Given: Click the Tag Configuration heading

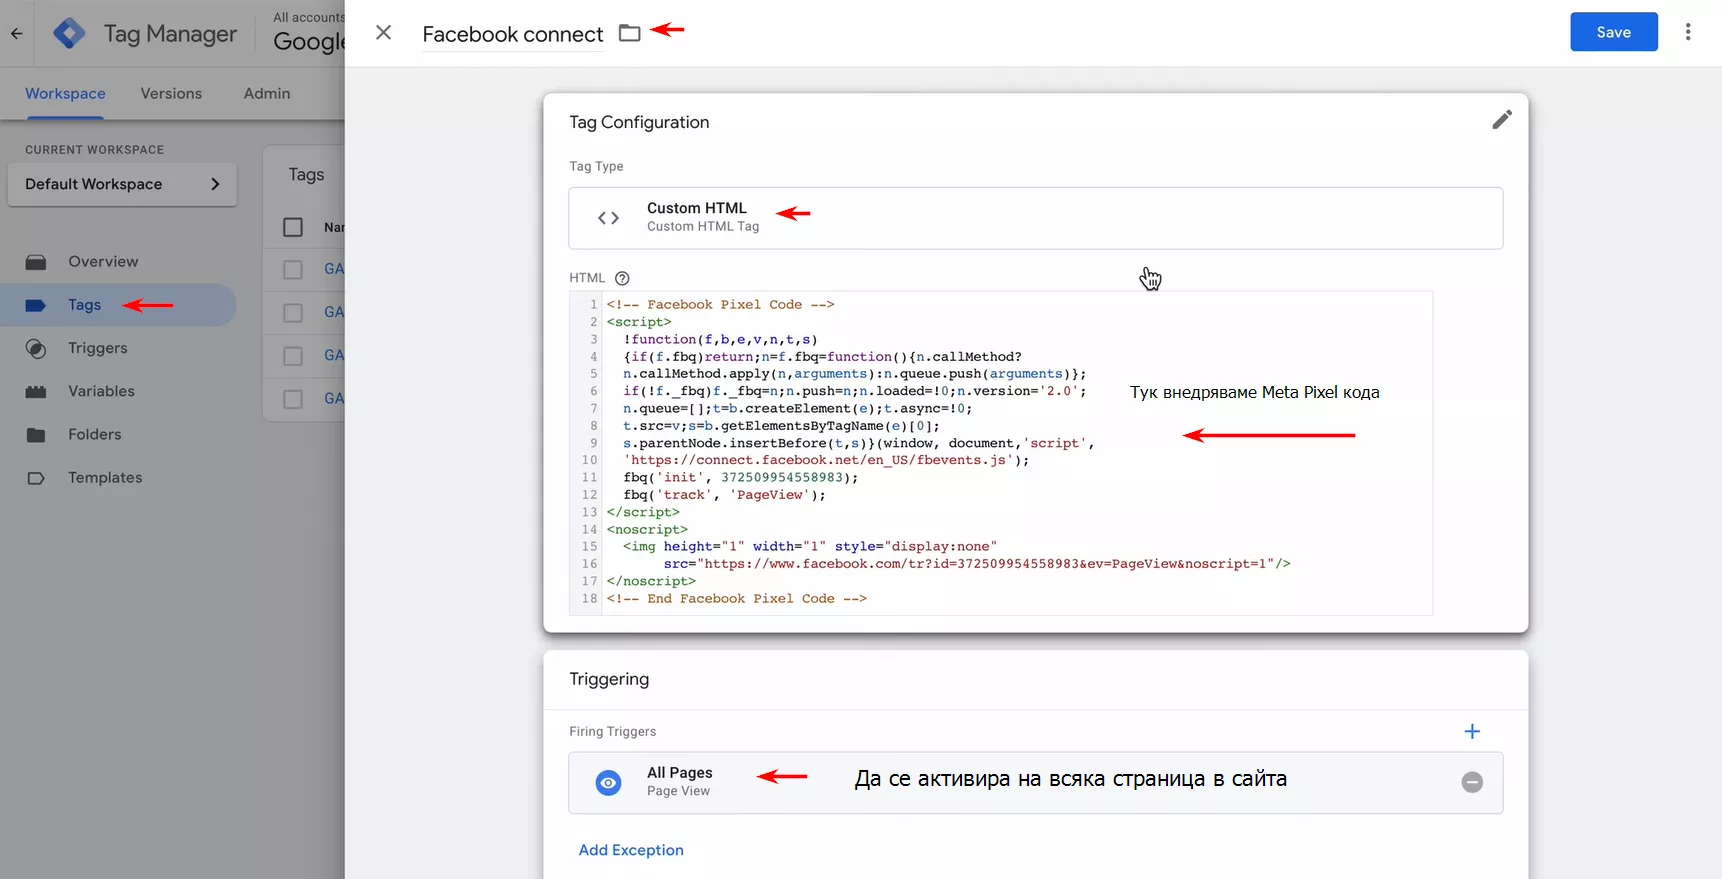Looking at the screenshot, I should pyautogui.click(x=639, y=122).
